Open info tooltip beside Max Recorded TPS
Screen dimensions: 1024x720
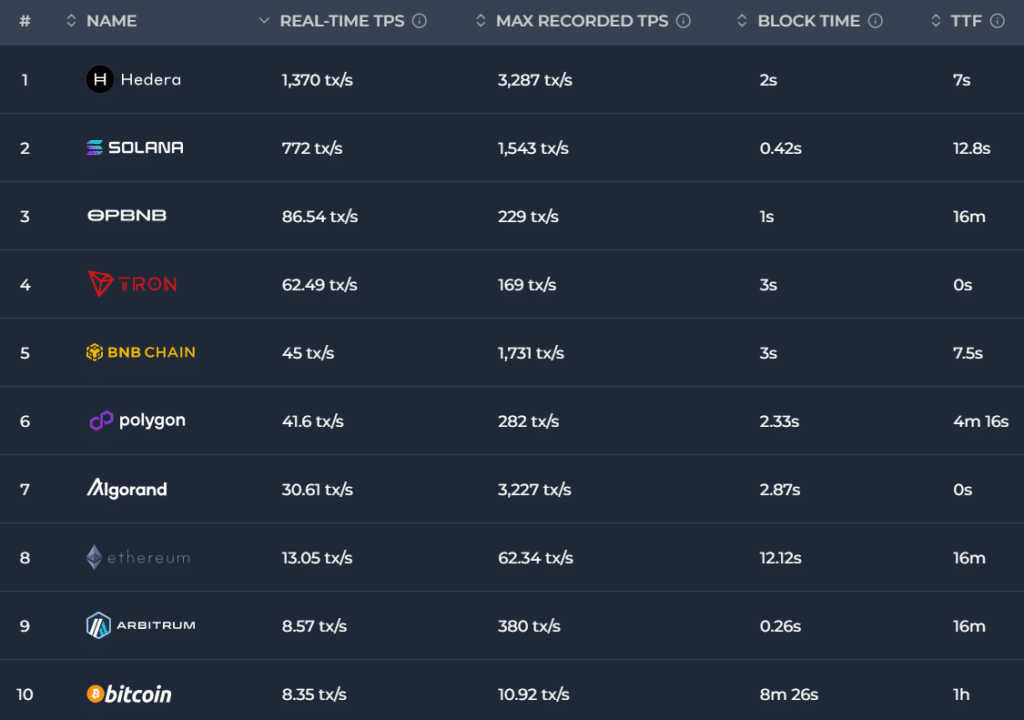tap(683, 21)
